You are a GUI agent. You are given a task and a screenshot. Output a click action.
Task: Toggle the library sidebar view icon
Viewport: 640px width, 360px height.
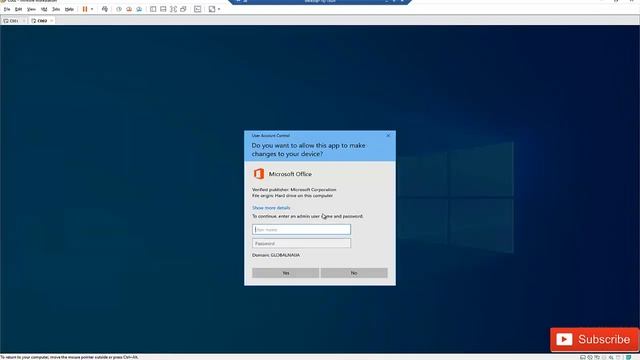153,9
